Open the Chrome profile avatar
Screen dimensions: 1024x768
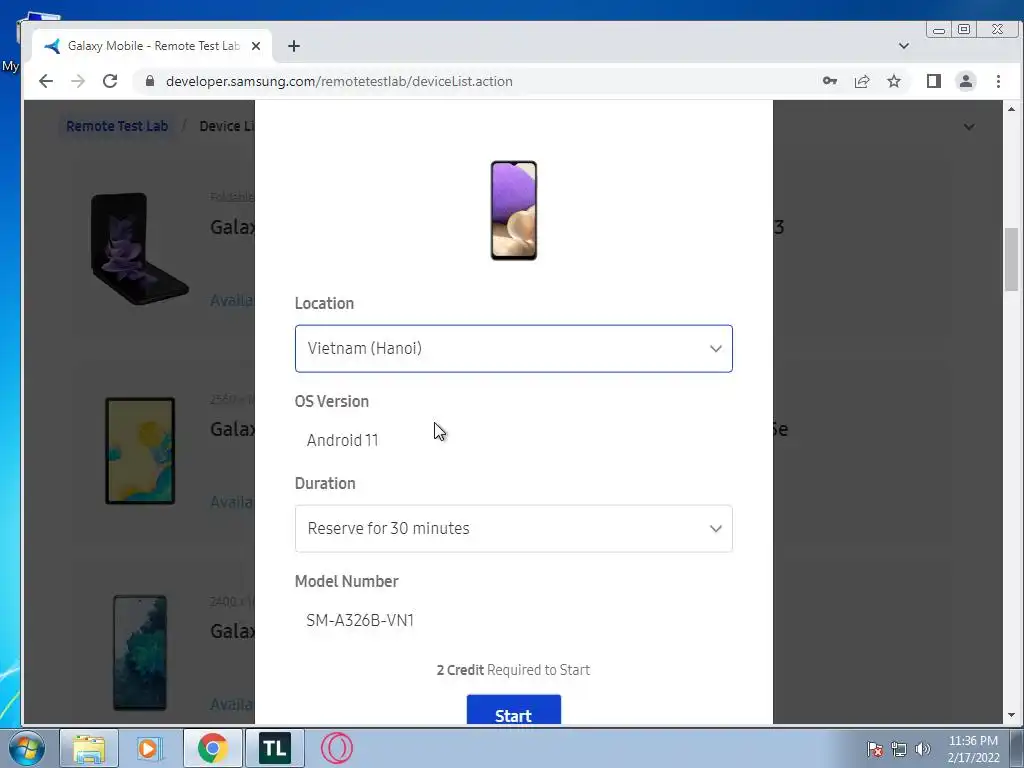[966, 81]
